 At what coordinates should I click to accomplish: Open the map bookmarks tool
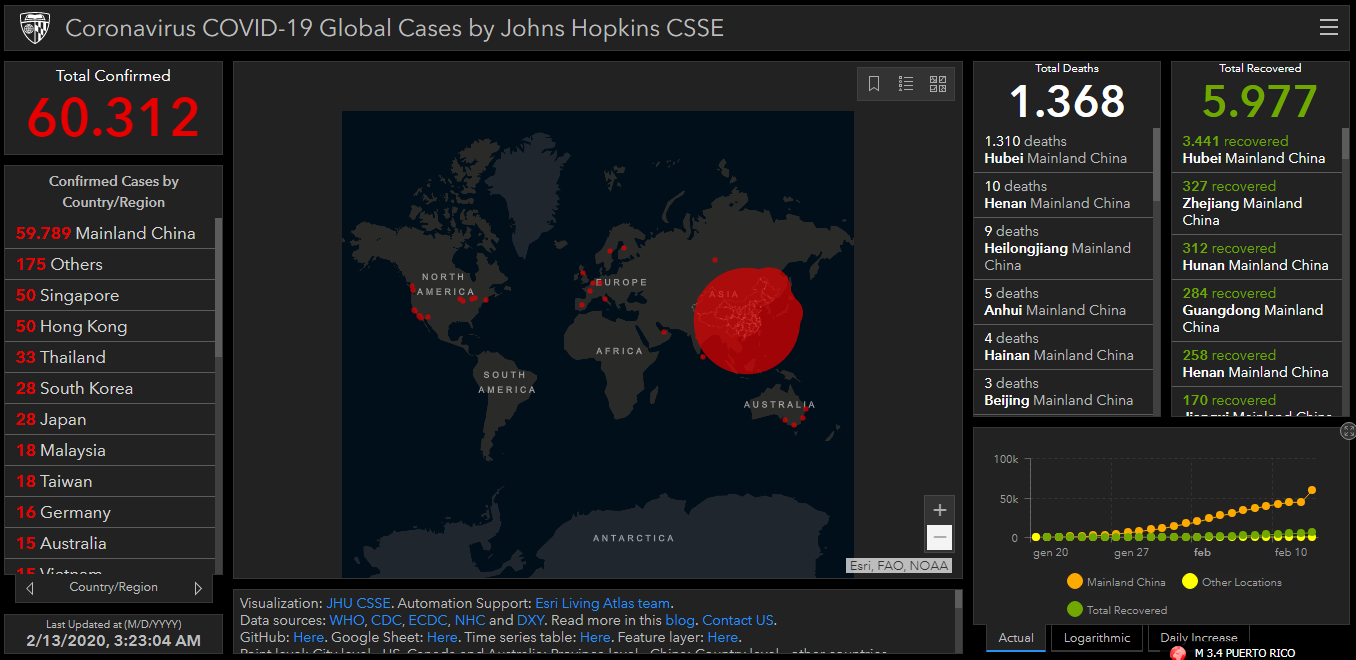pyautogui.click(x=874, y=84)
